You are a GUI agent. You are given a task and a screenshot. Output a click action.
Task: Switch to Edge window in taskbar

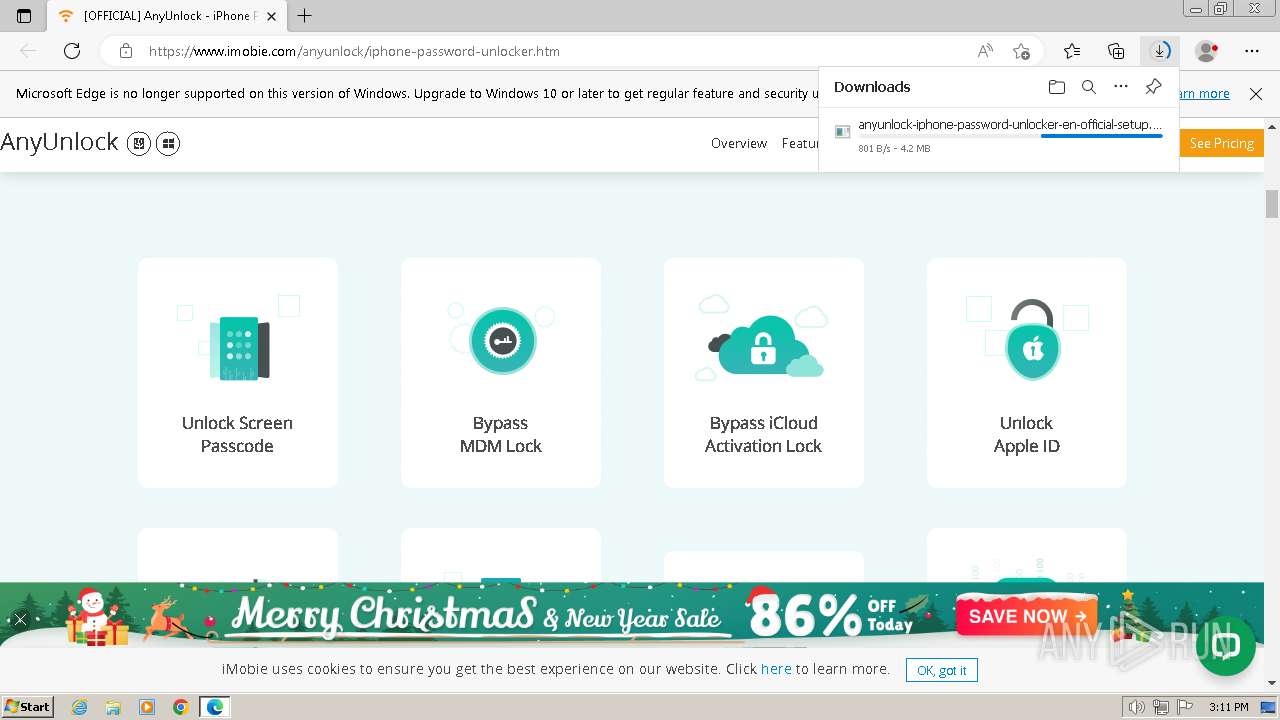click(x=215, y=707)
